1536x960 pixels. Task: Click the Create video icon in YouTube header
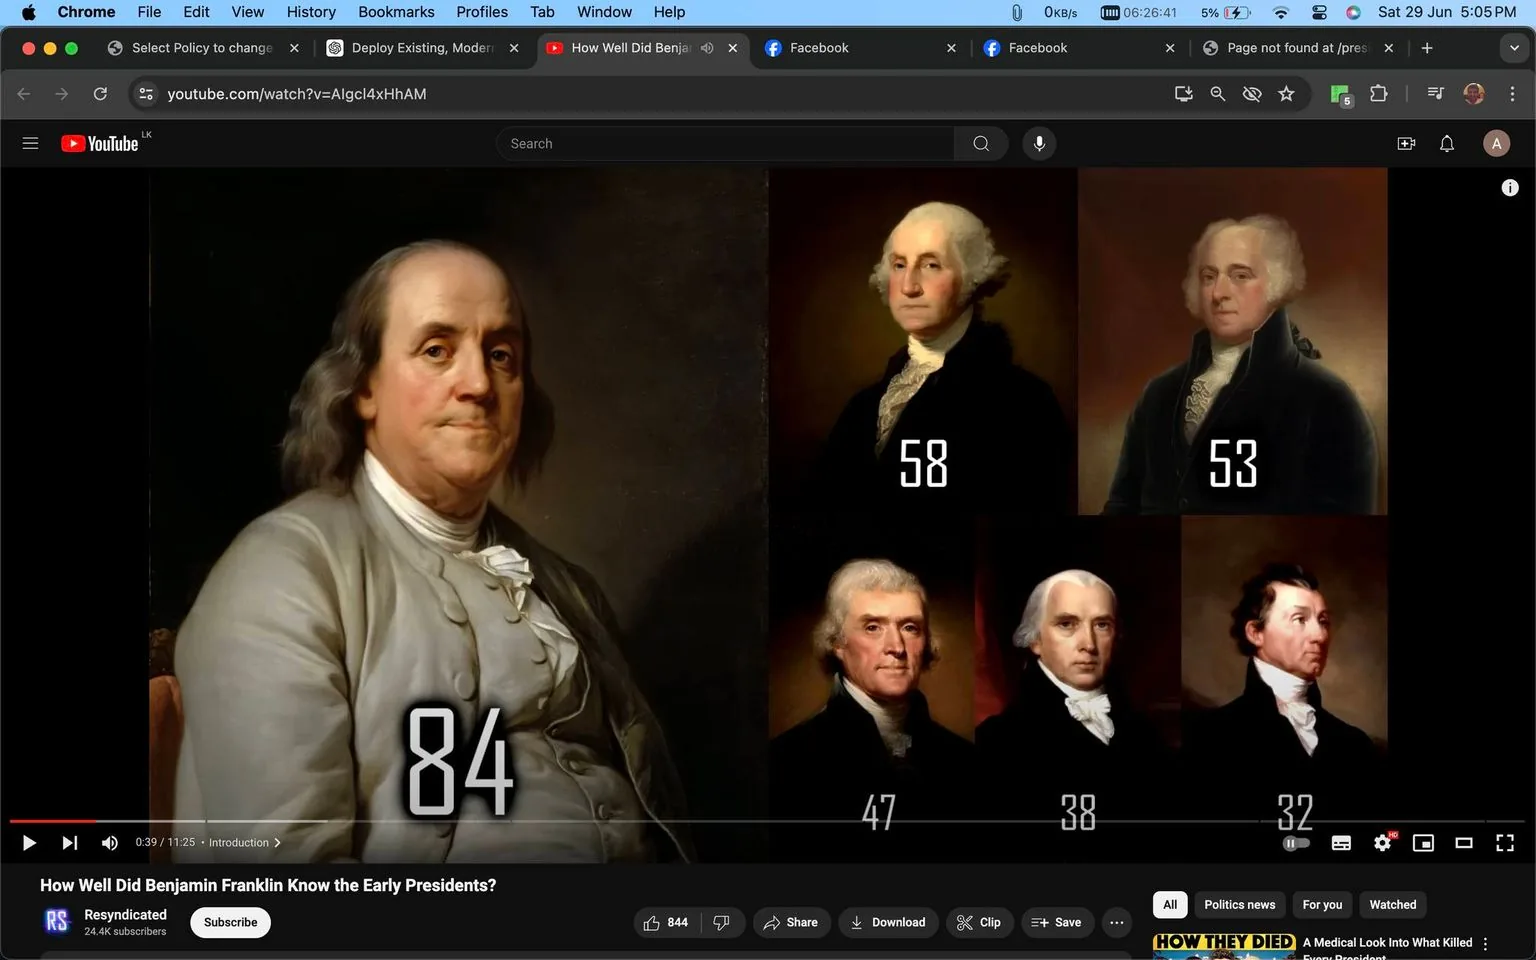pos(1406,143)
